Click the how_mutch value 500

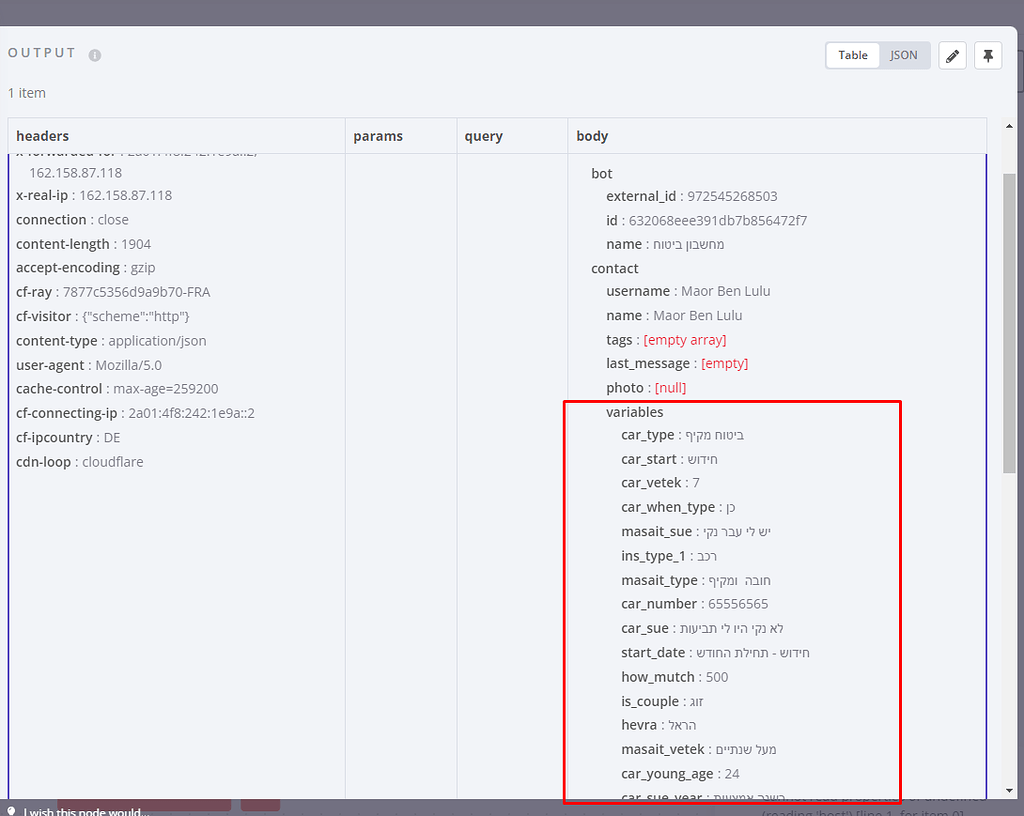point(716,676)
